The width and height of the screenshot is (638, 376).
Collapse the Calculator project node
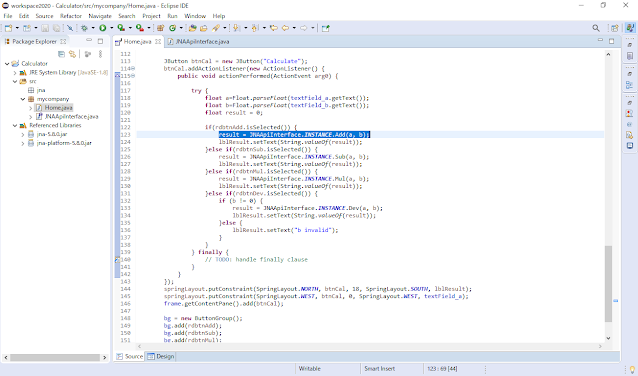click(7, 63)
